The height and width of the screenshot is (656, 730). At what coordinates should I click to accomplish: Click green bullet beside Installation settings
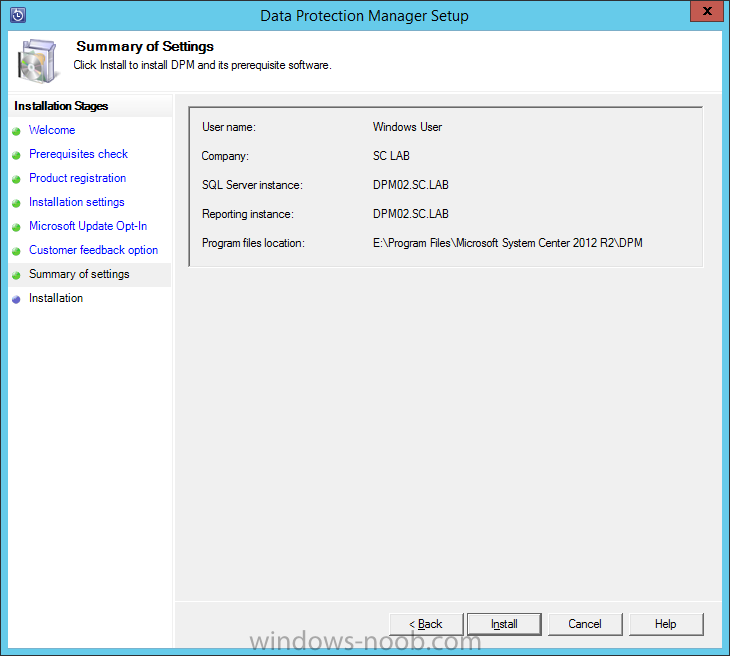click(16, 203)
